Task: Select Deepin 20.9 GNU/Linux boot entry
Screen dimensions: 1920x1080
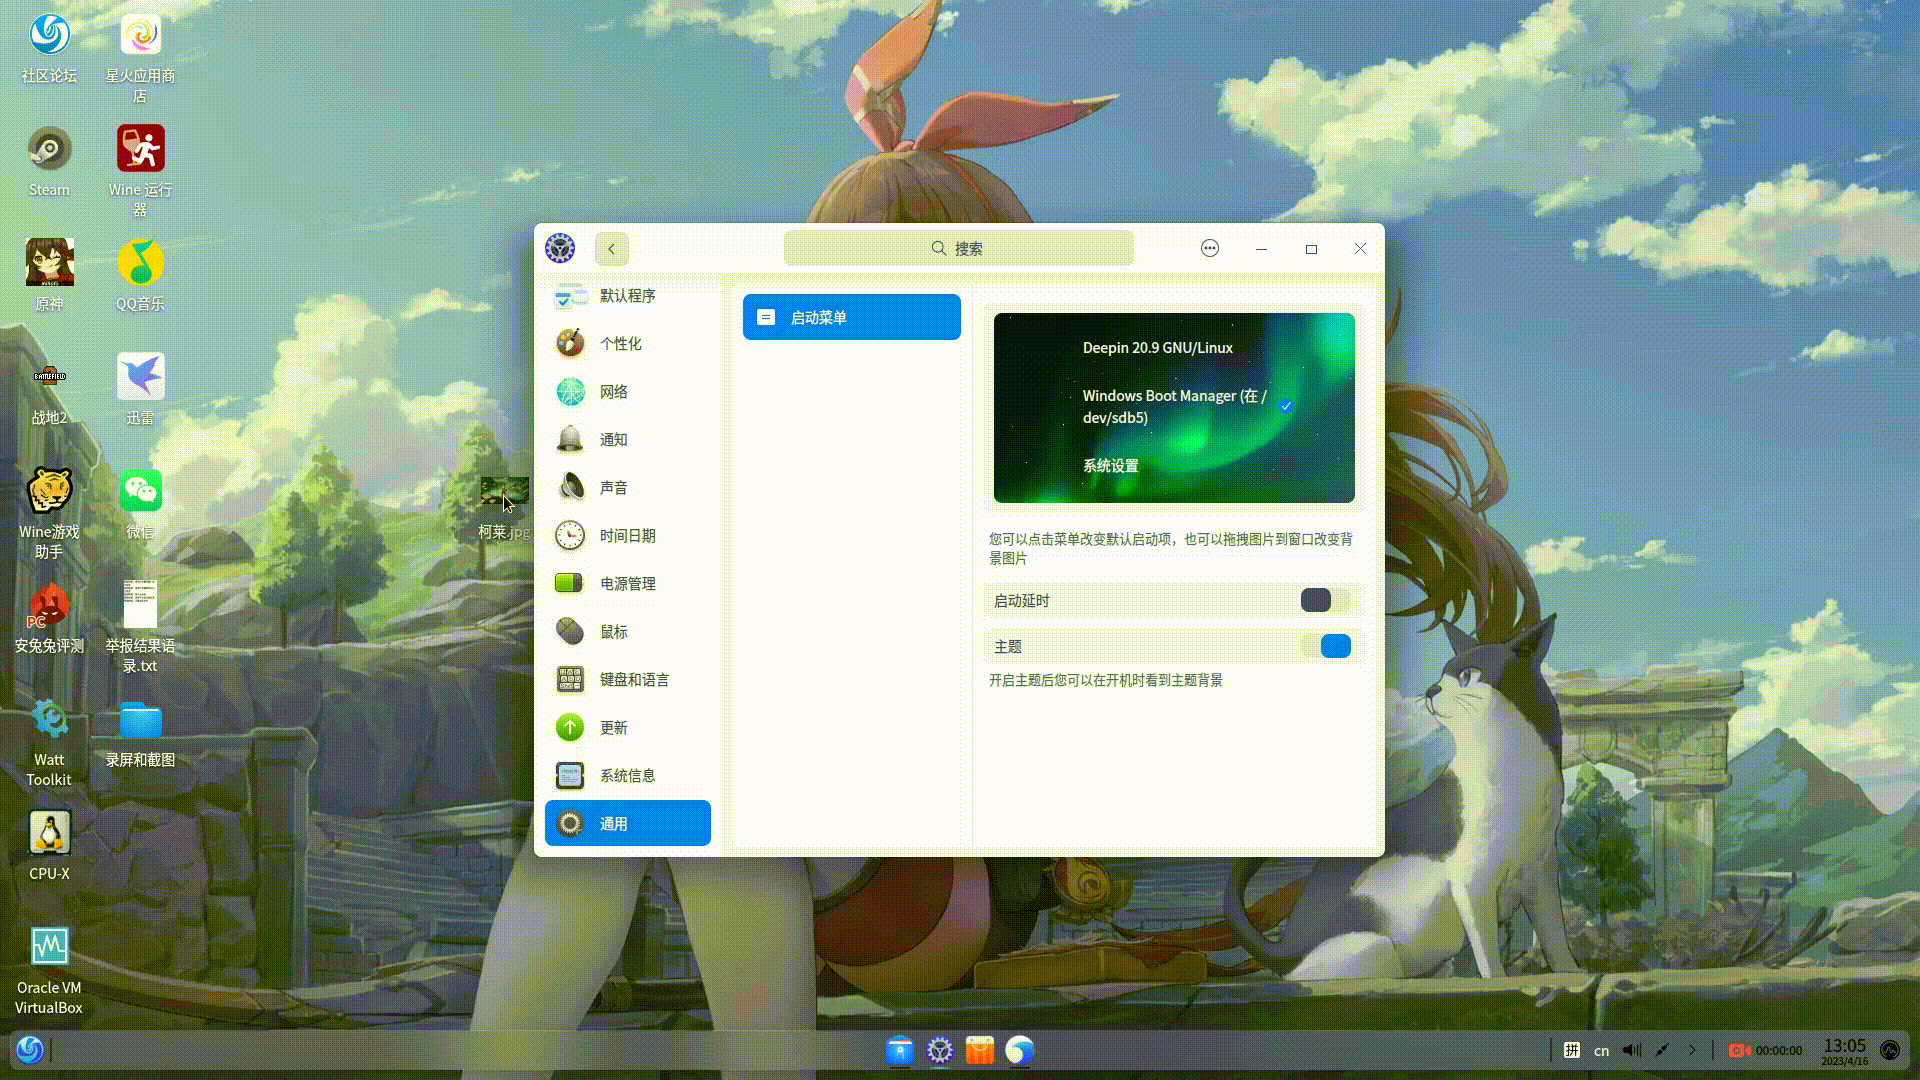Action: pyautogui.click(x=1157, y=347)
